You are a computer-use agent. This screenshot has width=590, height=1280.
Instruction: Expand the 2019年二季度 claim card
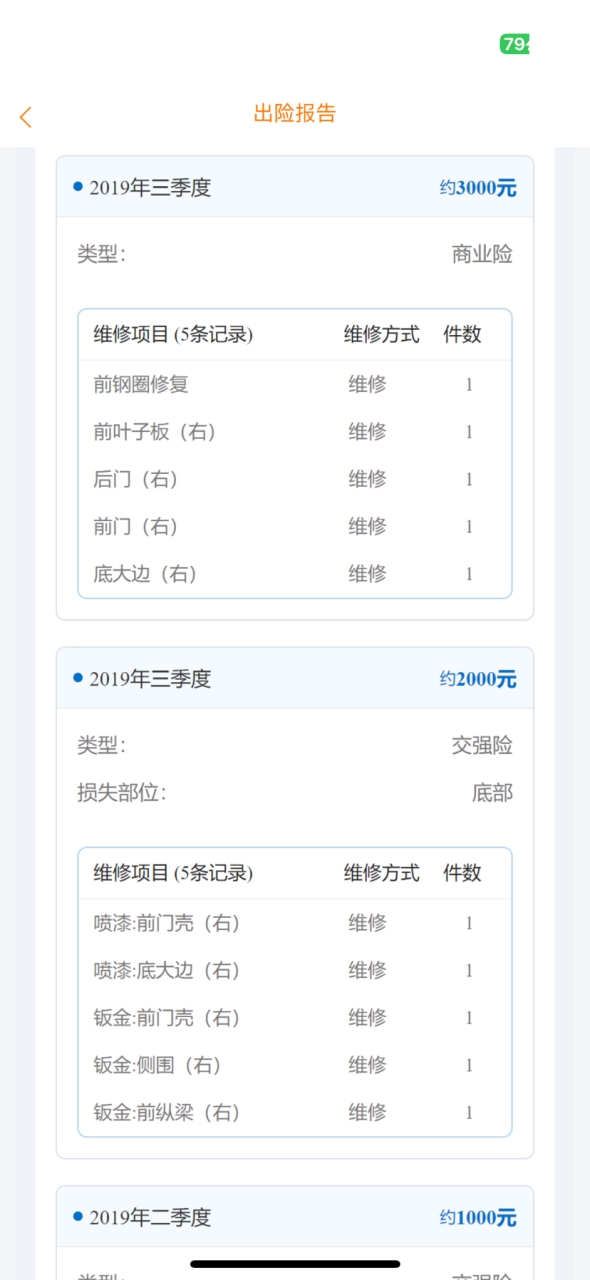[x=295, y=1217]
